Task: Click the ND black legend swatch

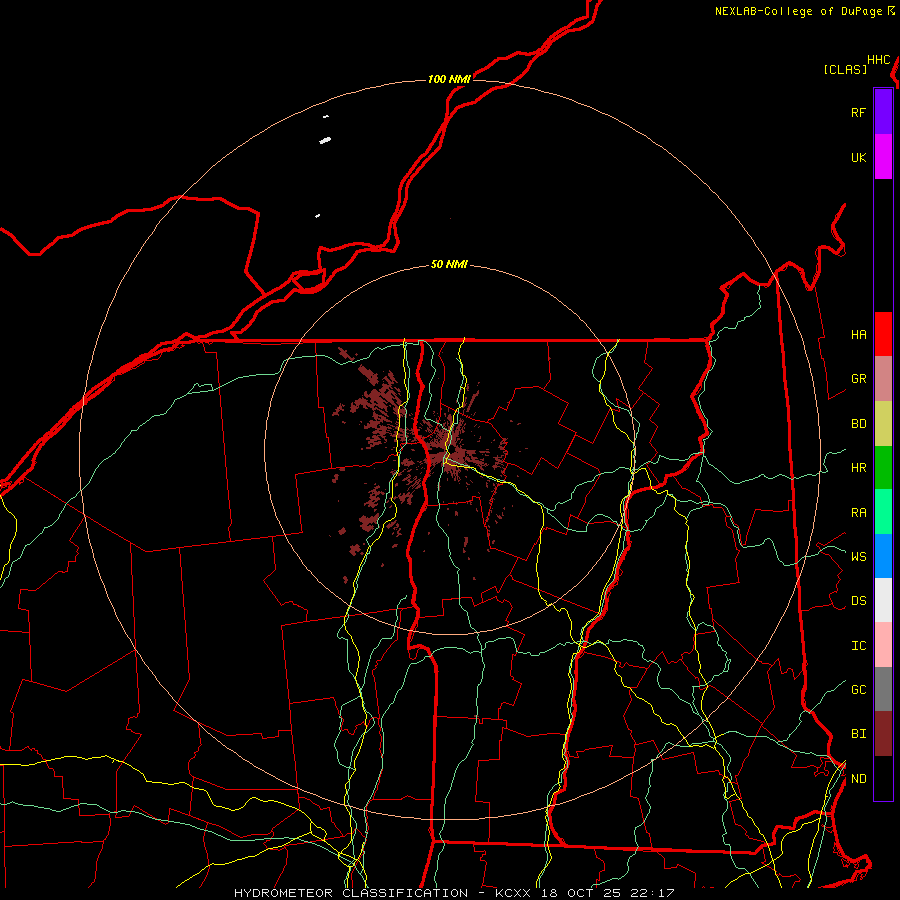Action: coord(883,778)
